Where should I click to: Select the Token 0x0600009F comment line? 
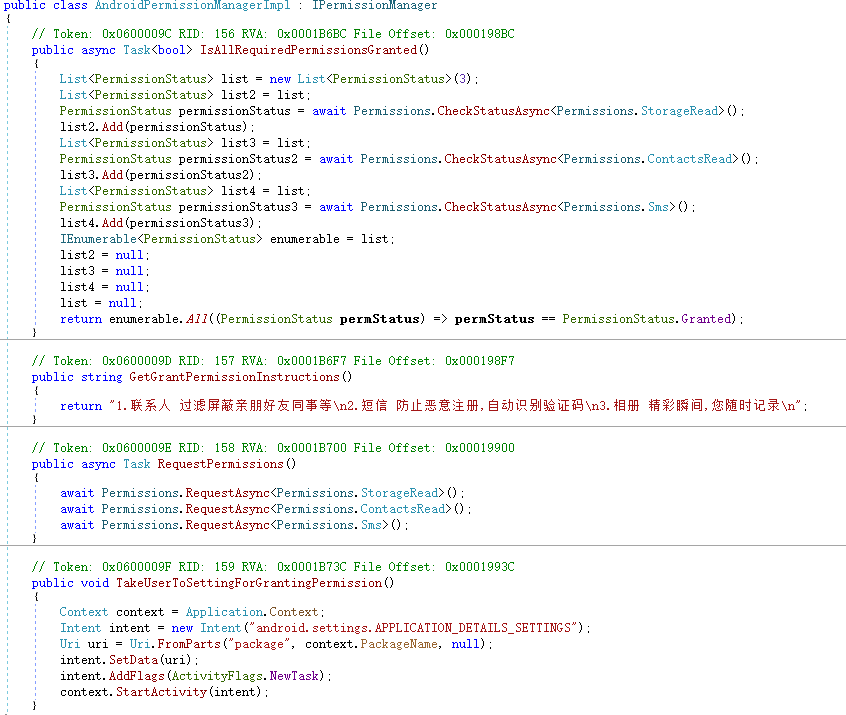click(x=273, y=567)
